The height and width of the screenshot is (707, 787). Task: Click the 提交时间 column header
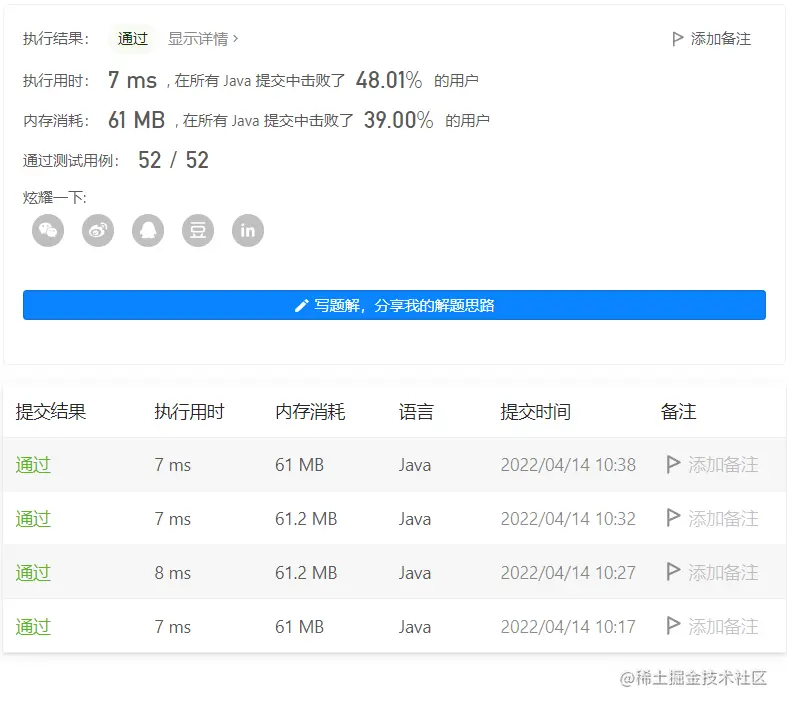pyautogui.click(x=536, y=411)
